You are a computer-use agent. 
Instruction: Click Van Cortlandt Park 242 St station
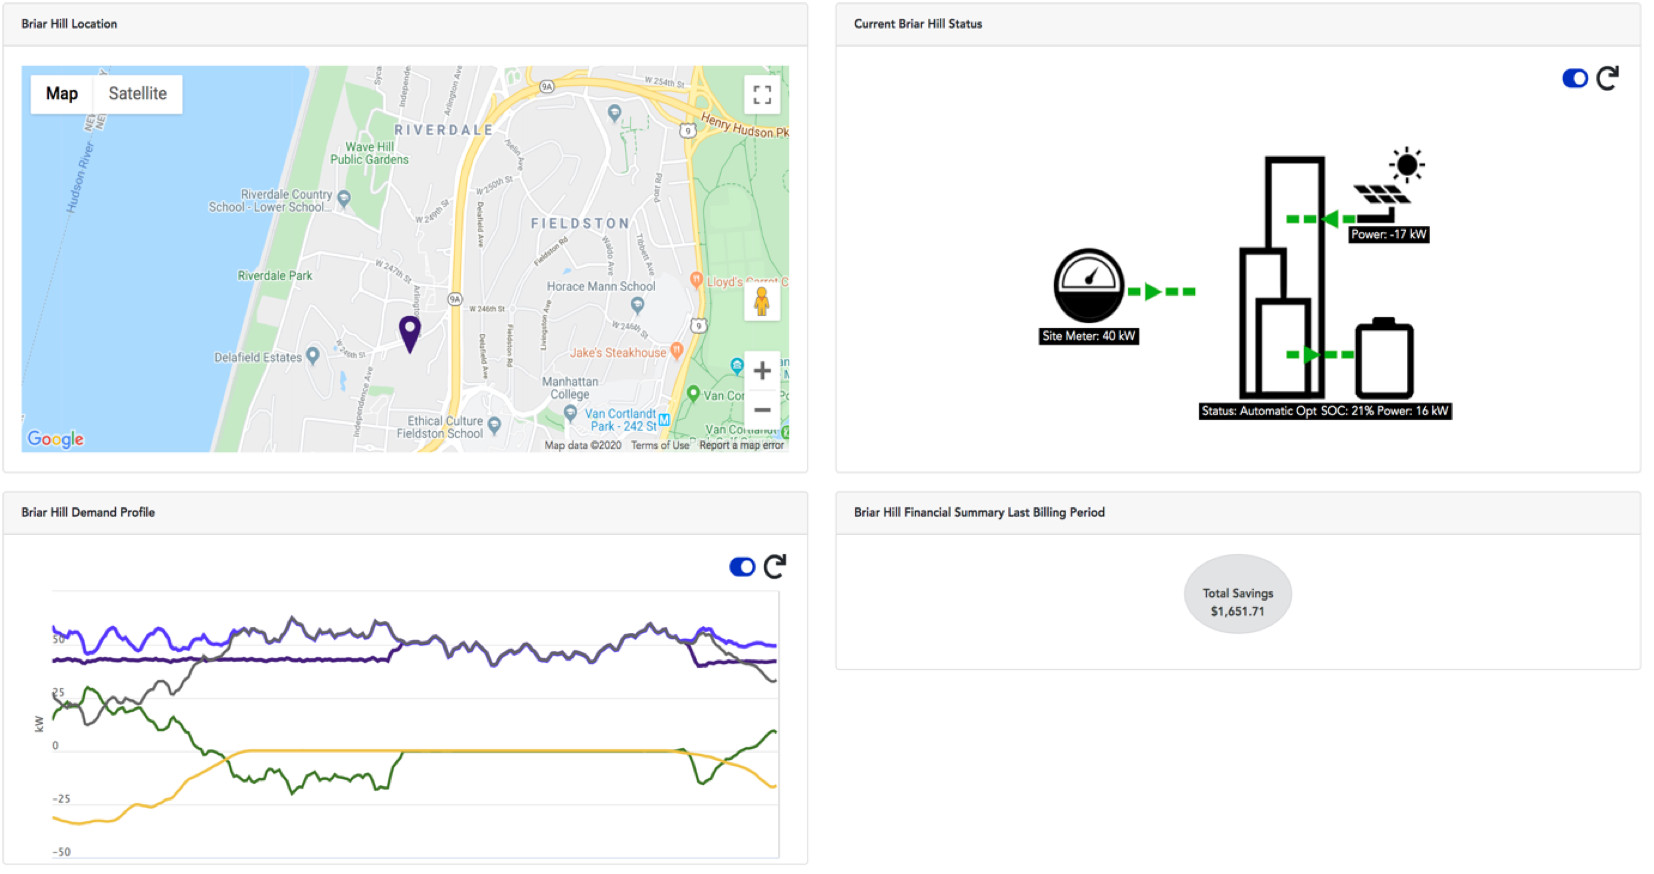point(664,420)
